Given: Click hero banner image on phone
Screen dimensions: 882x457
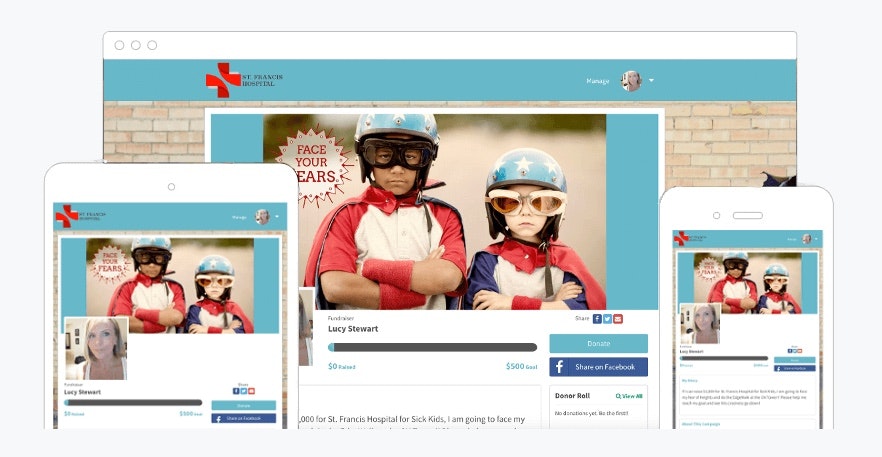Looking at the screenshot, I should click(x=748, y=283).
